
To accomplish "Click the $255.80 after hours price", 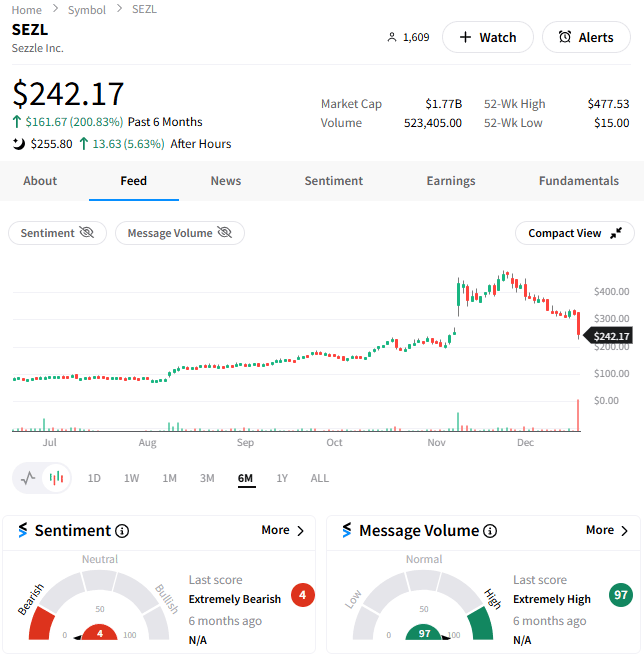I will (51, 144).
